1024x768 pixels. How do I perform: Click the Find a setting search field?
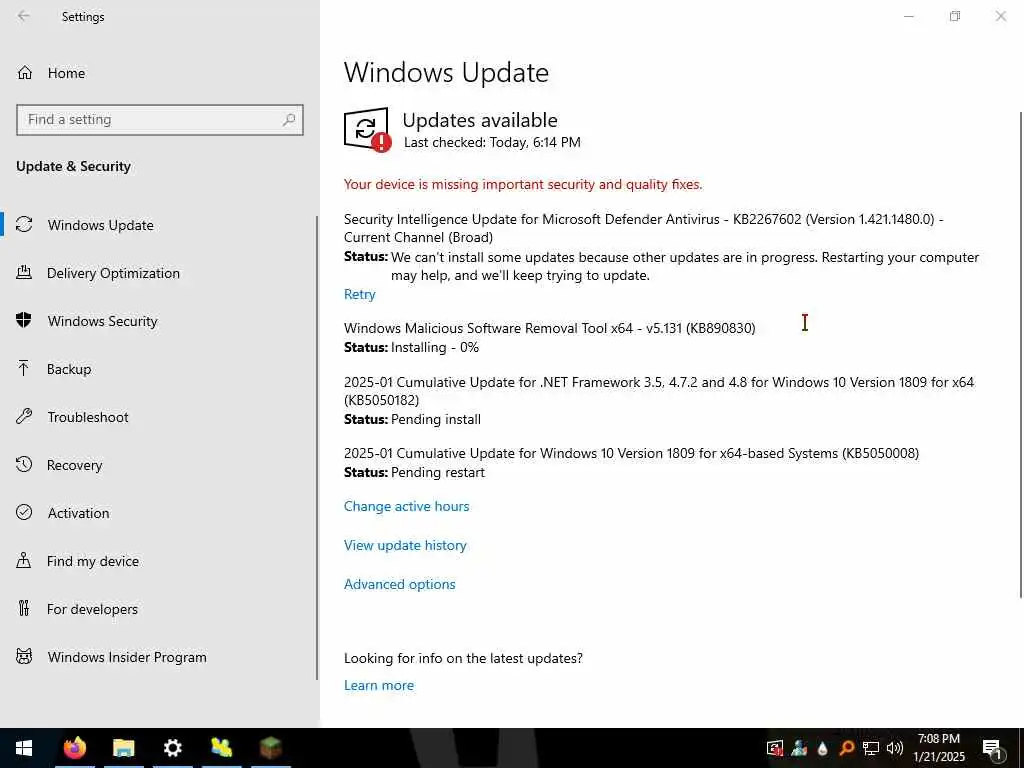pos(160,120)
